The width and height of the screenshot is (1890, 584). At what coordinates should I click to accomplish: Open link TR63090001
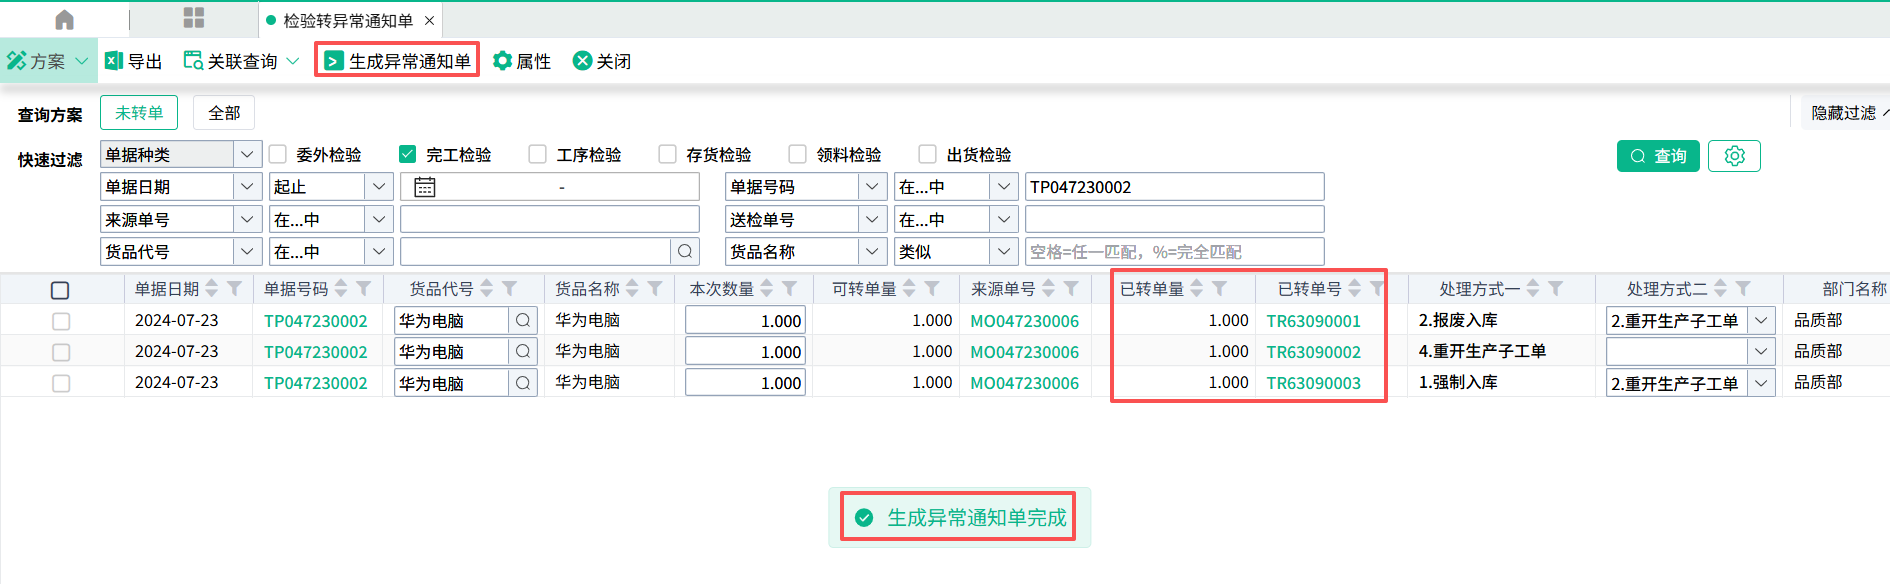coord(1313,321)
